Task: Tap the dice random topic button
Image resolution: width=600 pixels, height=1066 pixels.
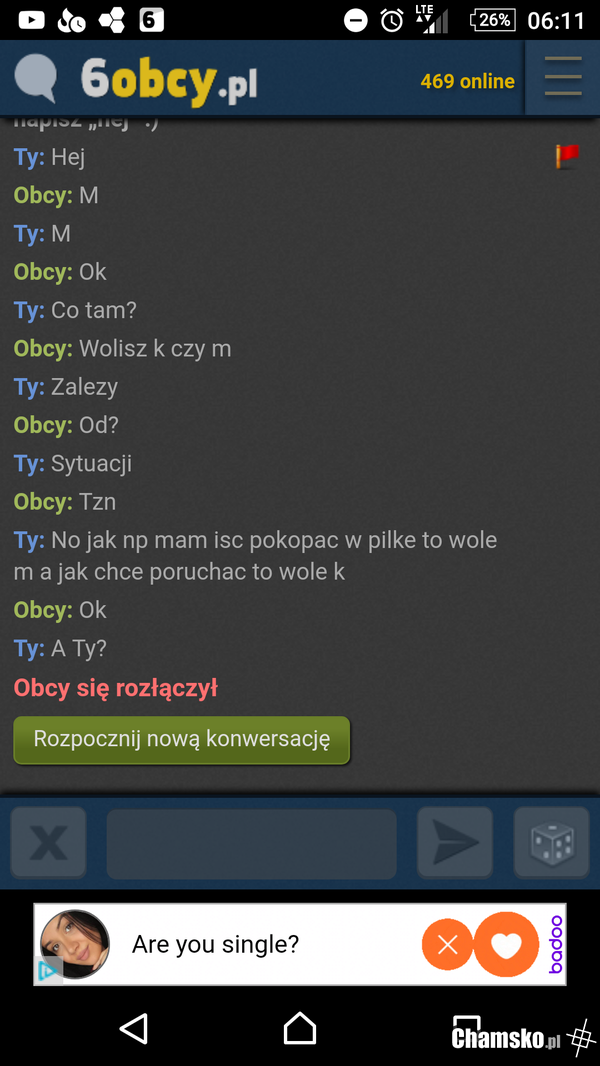Action: pyautogui.click(x=551, y=842)
